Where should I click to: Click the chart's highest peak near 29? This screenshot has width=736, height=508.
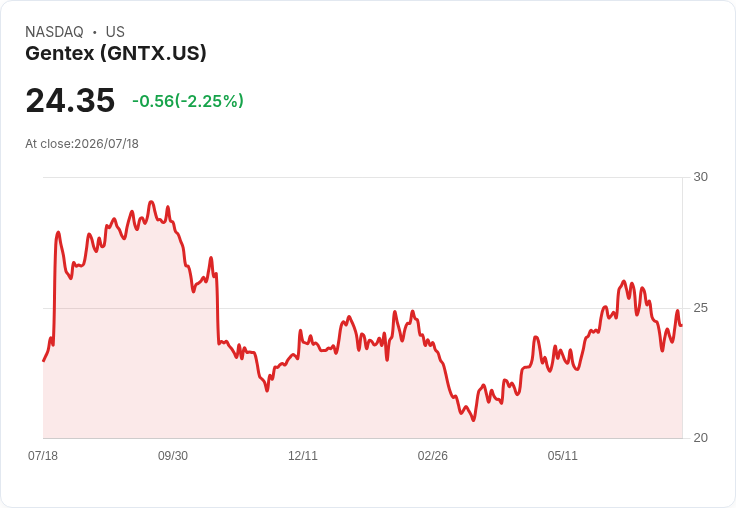(151, 202)
